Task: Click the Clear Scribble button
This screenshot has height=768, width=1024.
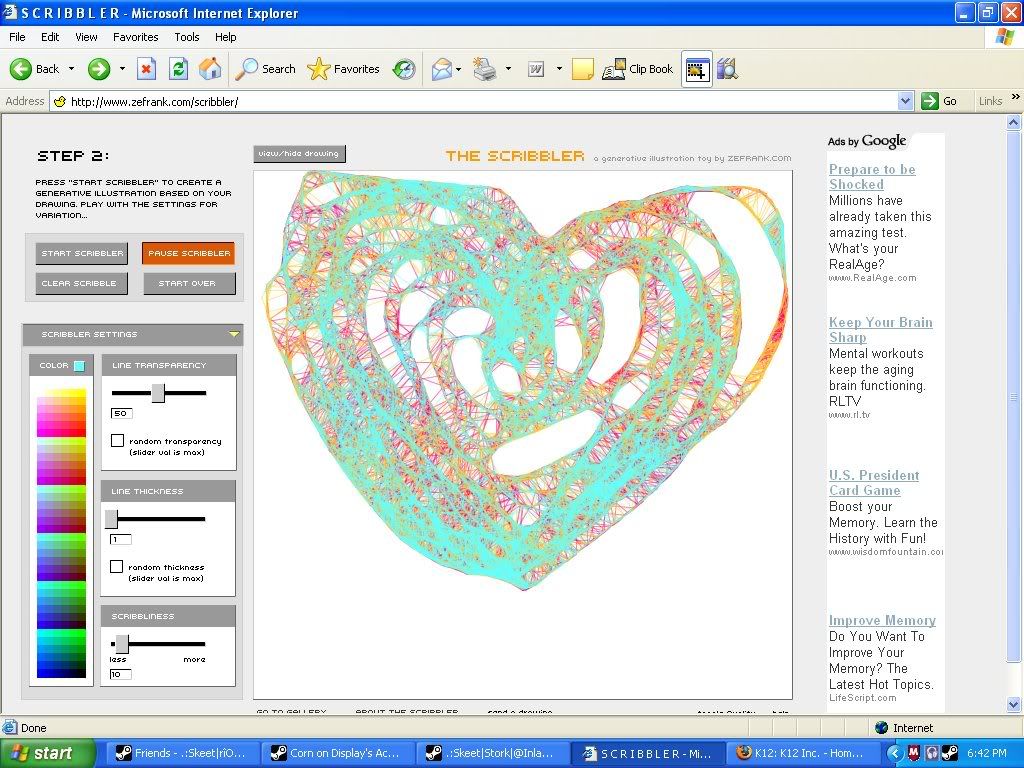Action: 80,284
